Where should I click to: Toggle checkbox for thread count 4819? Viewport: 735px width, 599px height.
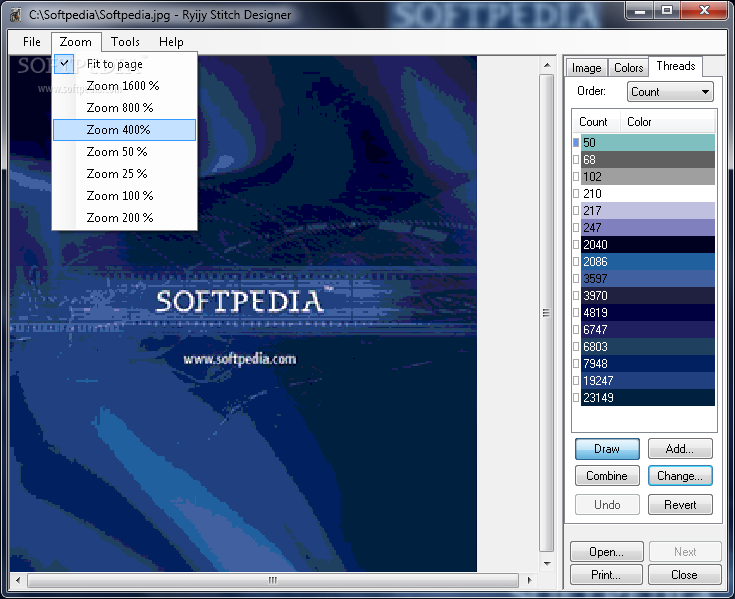[576, 313]
